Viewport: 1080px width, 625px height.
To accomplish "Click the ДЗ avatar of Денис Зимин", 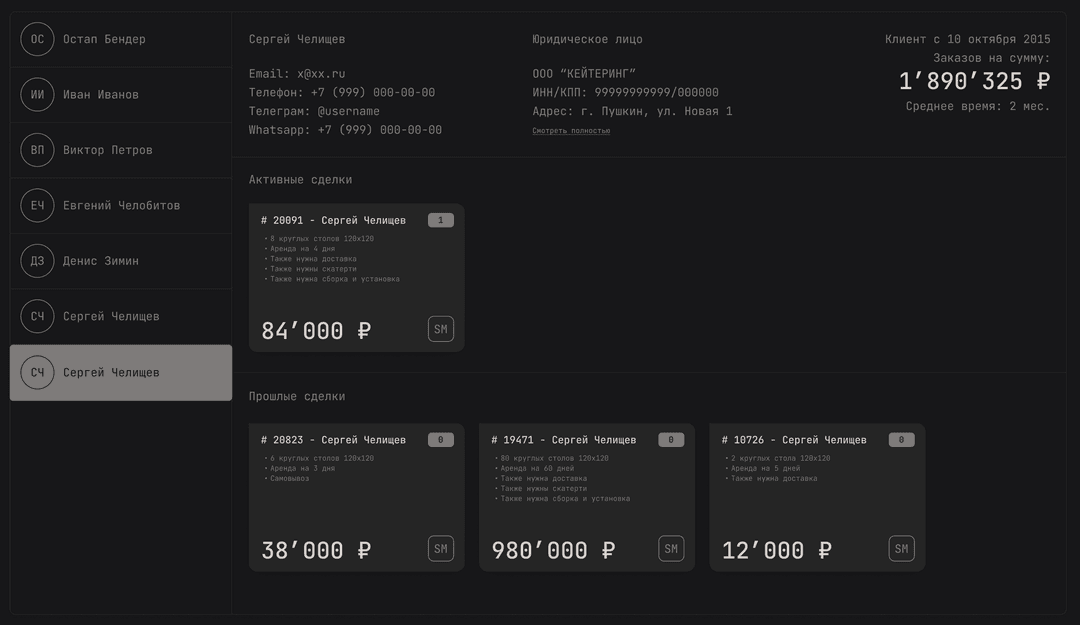I will [37, 261].
